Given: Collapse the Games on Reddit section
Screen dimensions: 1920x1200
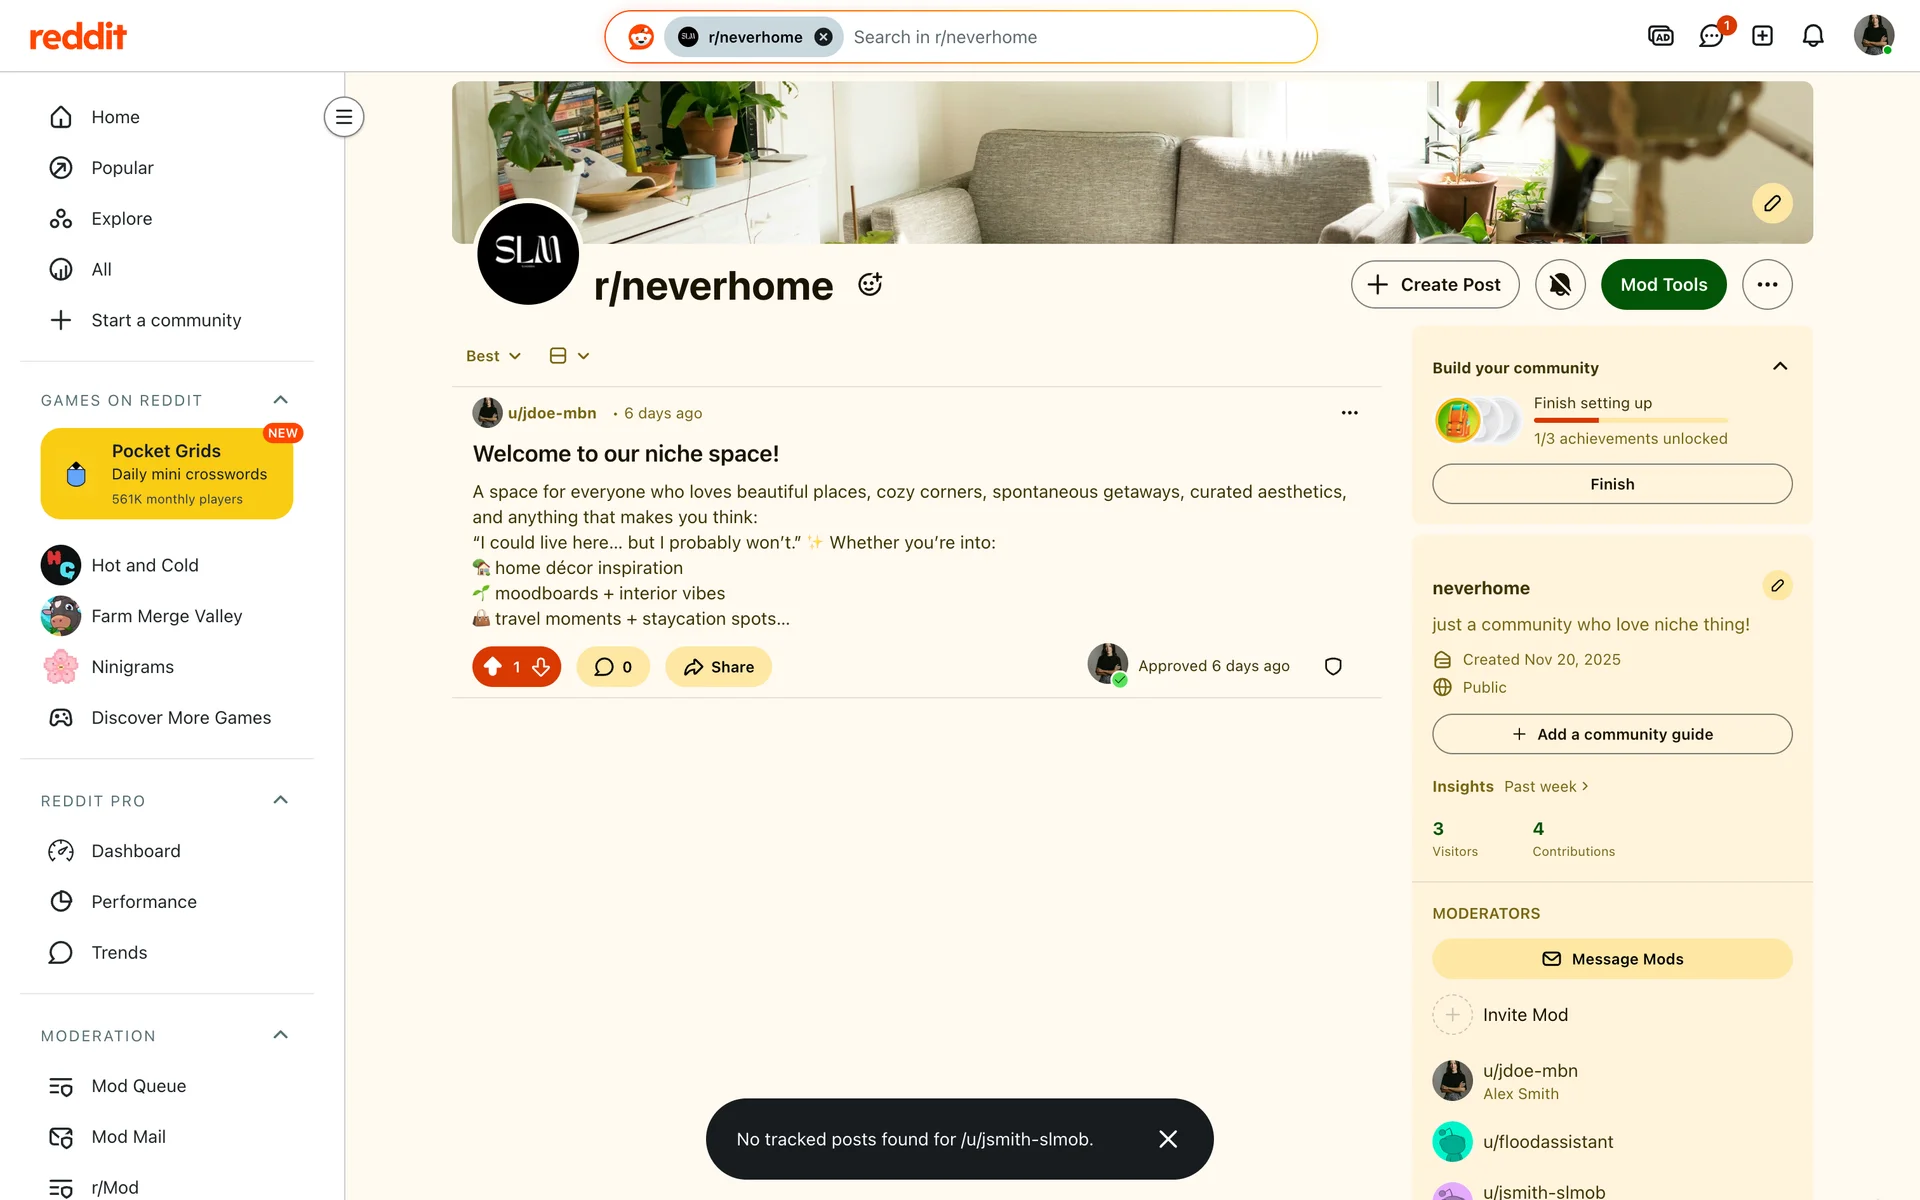Looking at the screenshot, I should (281, 400).
